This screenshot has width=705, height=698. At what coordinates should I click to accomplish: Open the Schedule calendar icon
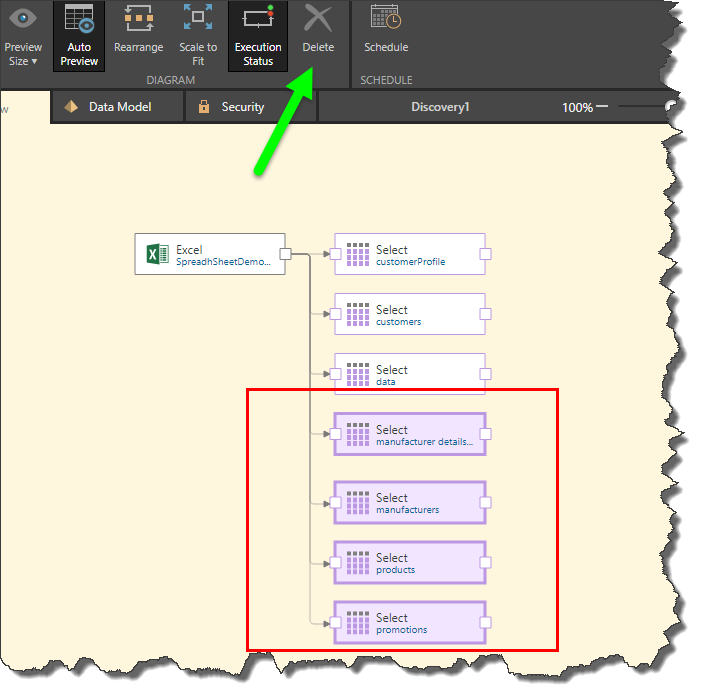(385, 20)
